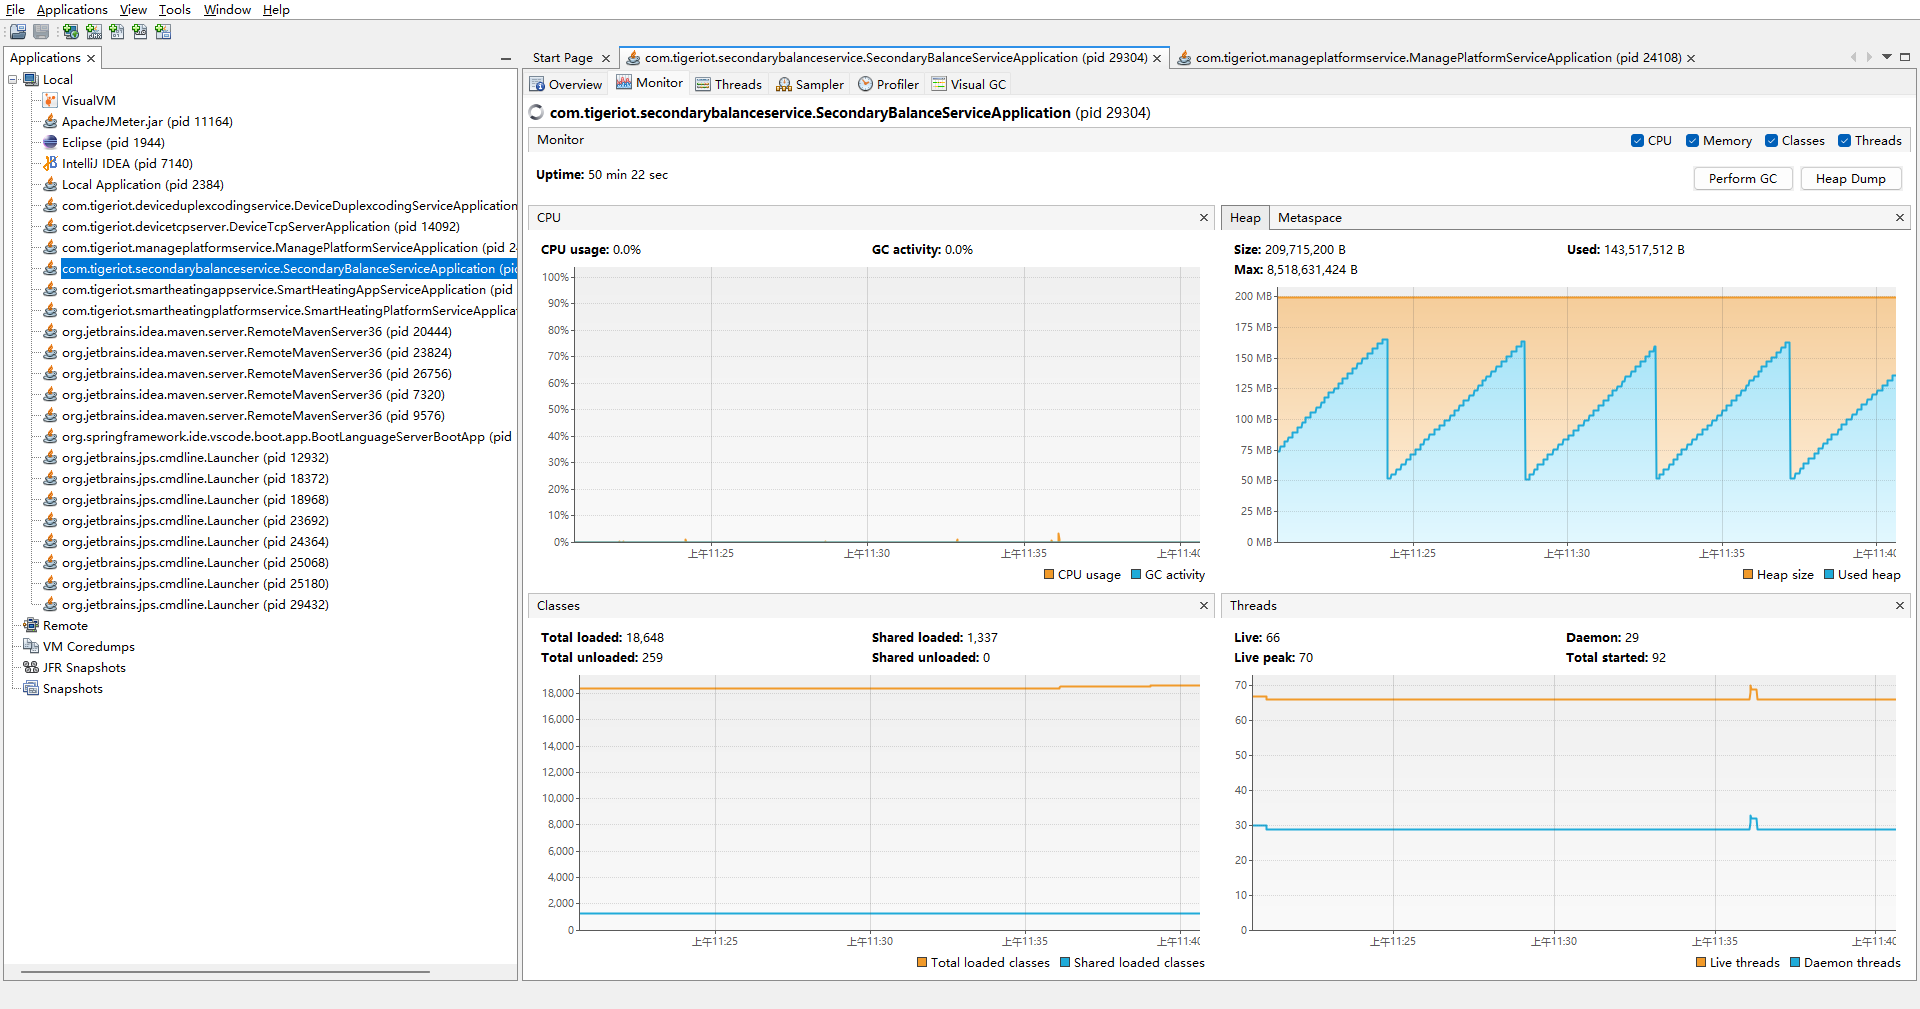This screenshot has height=1009, width=1920.
Task: Click the Add Remote Host toolbar icon
Action: click(71, 32)
